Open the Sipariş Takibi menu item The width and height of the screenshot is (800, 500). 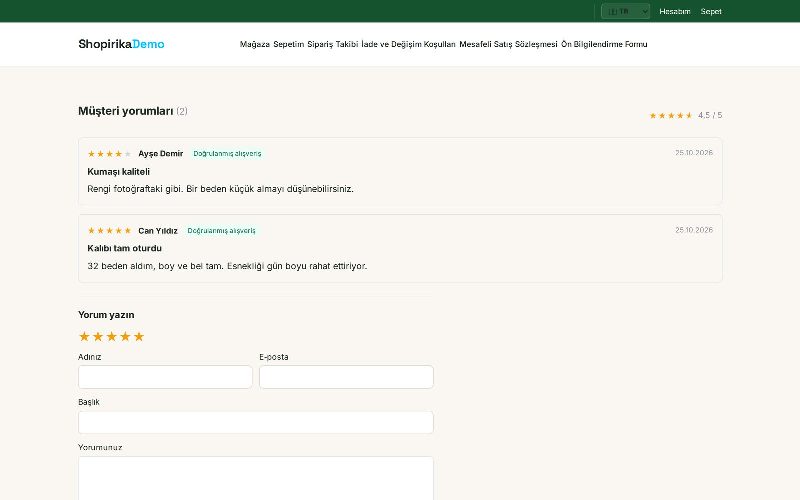tap(332, 44)
